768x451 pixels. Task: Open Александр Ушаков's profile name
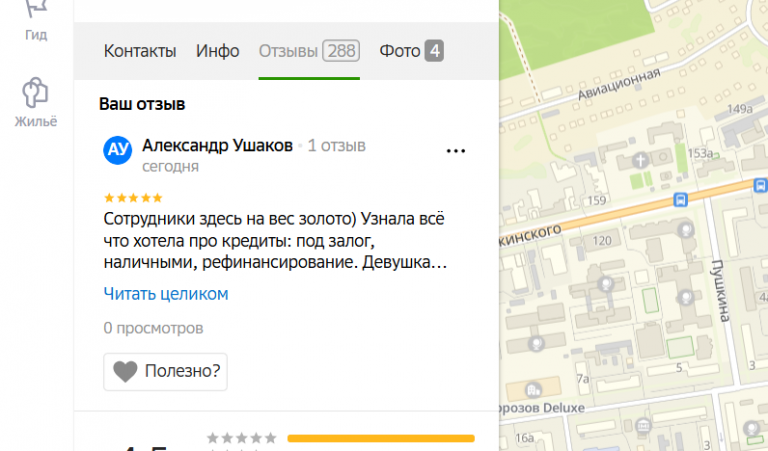(x=217, y=145)
